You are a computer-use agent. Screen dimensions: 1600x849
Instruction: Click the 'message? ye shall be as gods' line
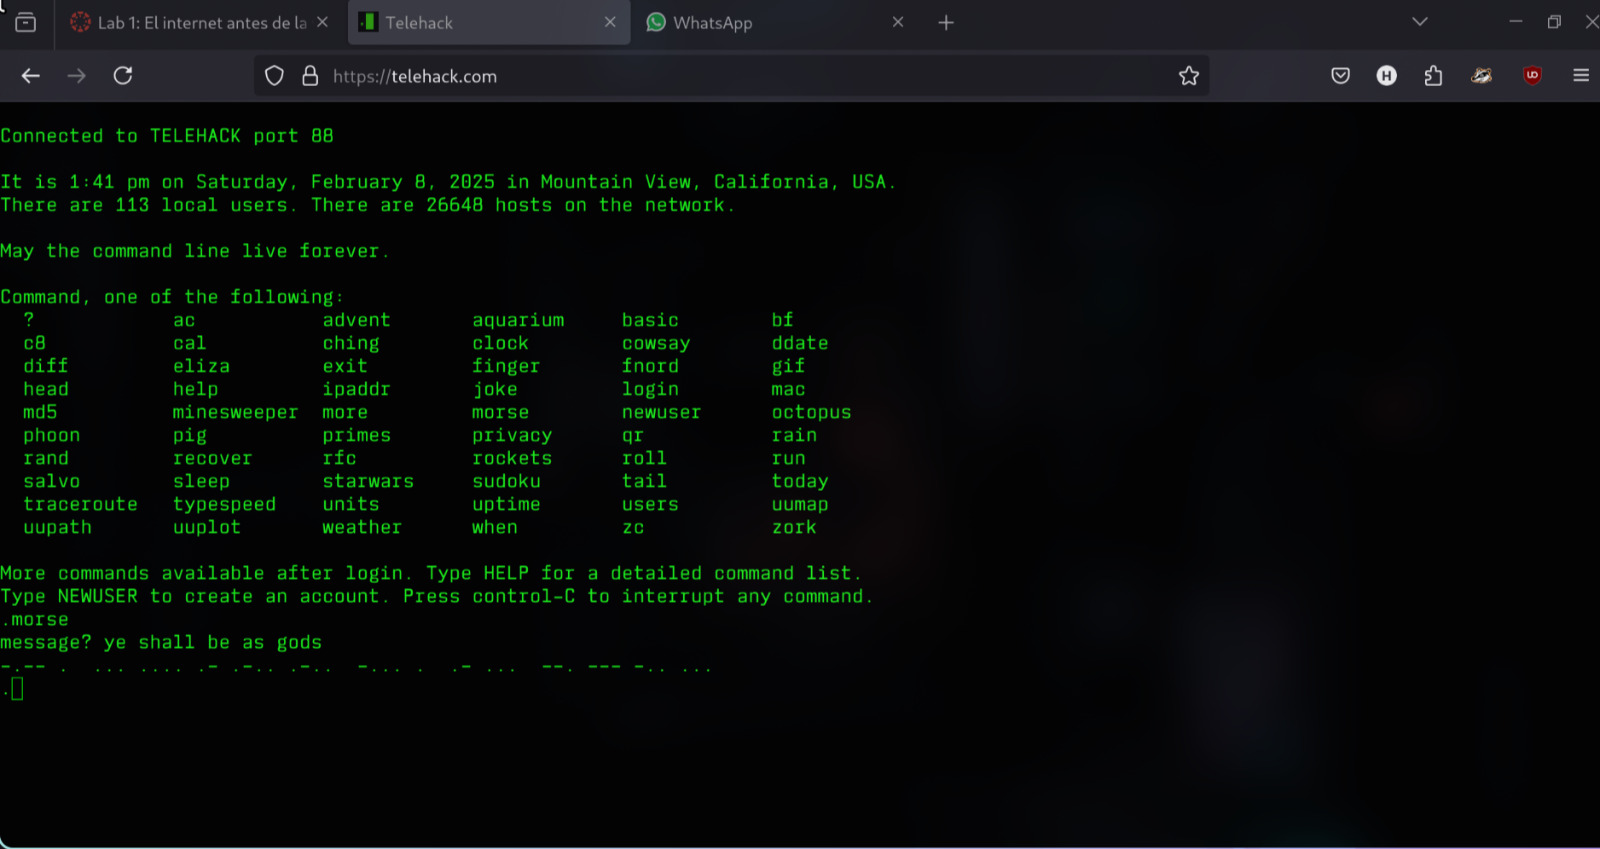click(x=161, y=642)
